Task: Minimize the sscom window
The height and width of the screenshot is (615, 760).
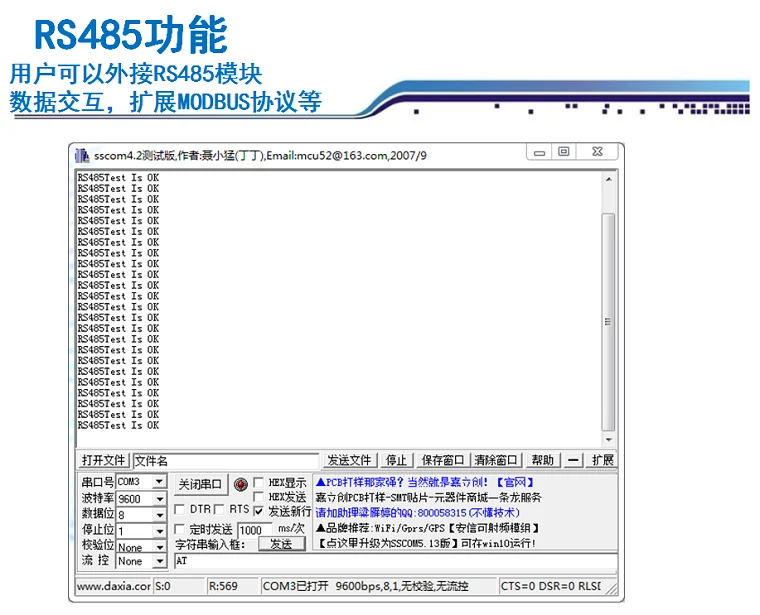Action: pos(539,152)
